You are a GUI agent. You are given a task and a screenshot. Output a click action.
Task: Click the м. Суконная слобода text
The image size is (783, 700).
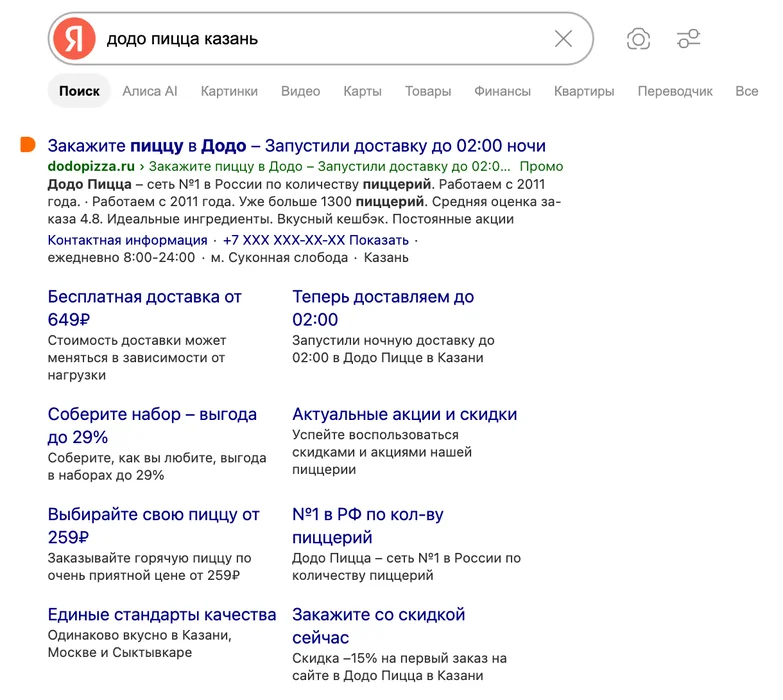[279, 258]
